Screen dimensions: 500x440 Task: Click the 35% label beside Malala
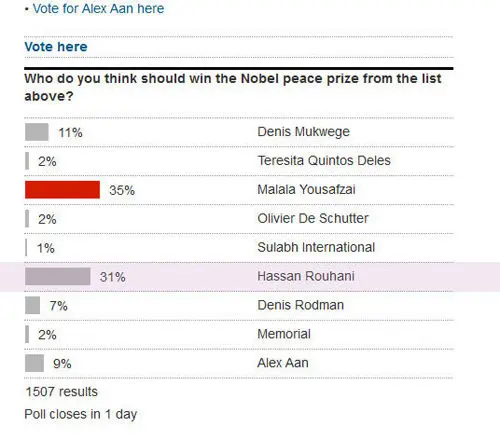tap(122, 190)
